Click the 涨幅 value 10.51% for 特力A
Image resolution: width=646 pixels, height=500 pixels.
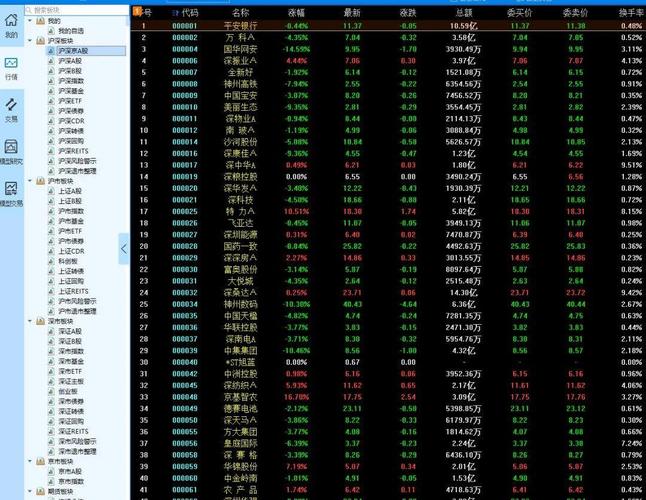pos(296,211)
